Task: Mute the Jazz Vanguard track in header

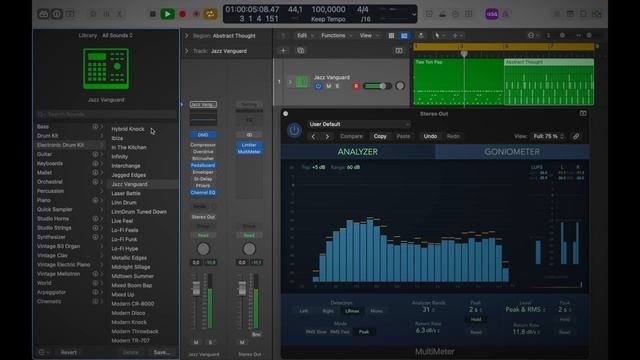Action: 329,86
